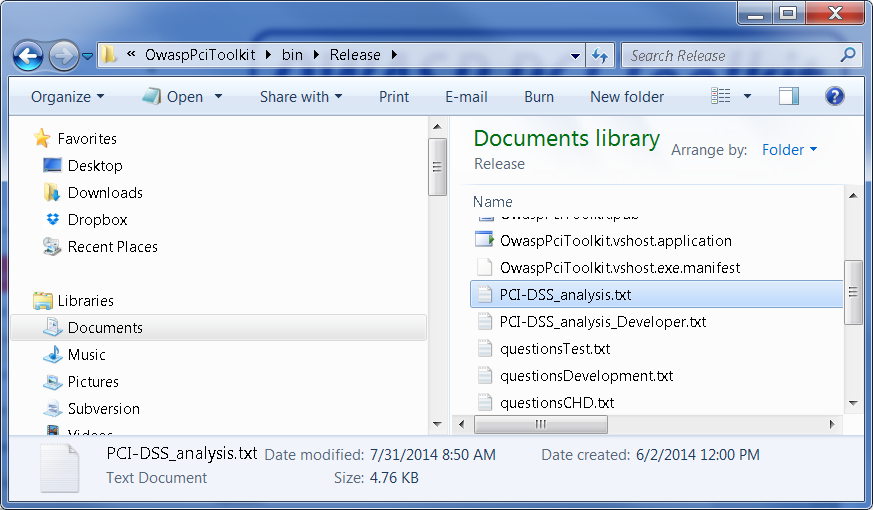Click the Back navigation arrow button

tap(28, 55)
